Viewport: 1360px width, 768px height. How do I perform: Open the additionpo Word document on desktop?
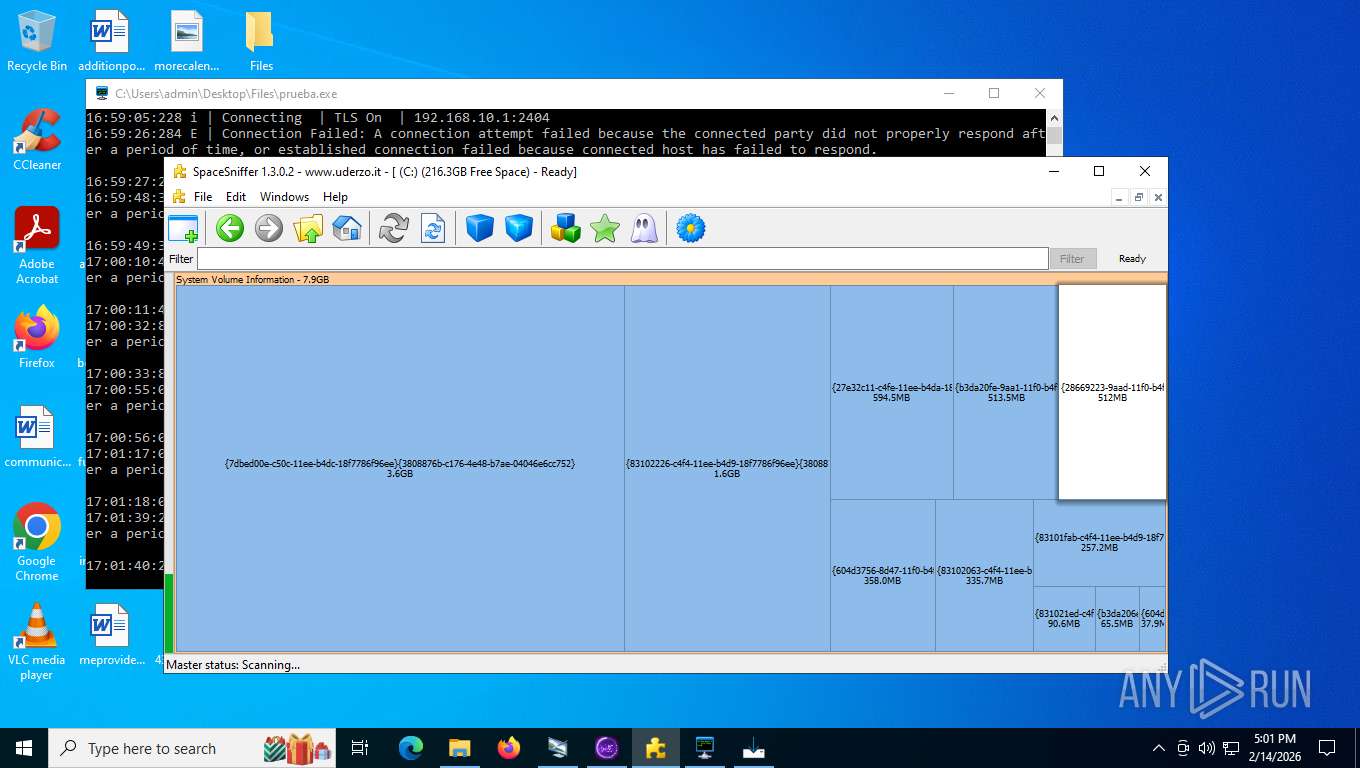click(111, 42)
